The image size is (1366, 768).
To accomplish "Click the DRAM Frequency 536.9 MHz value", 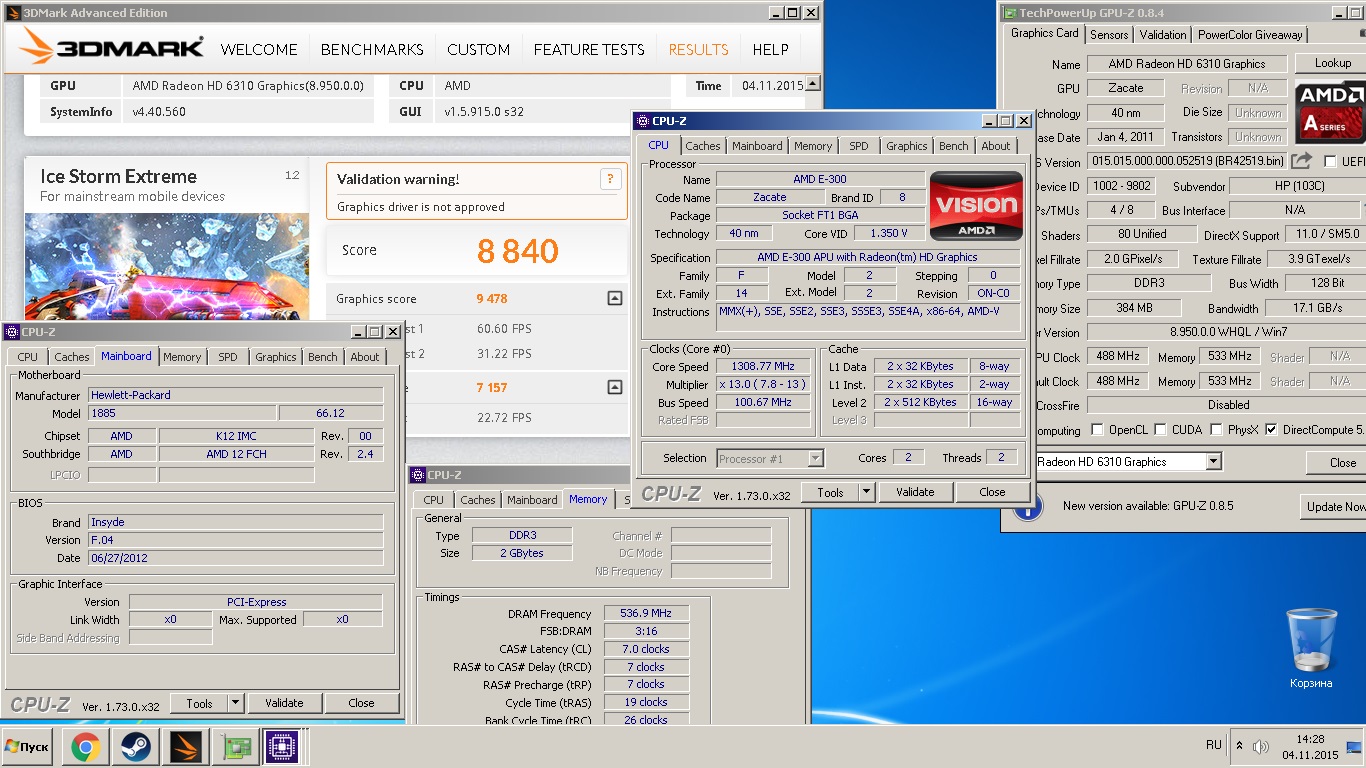I will (x=645, y=613).
